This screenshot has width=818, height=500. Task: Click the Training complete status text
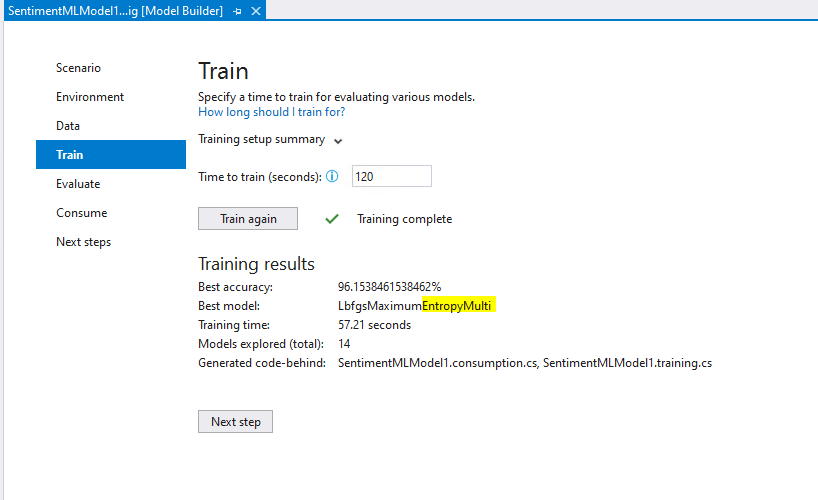click(404, 219)
